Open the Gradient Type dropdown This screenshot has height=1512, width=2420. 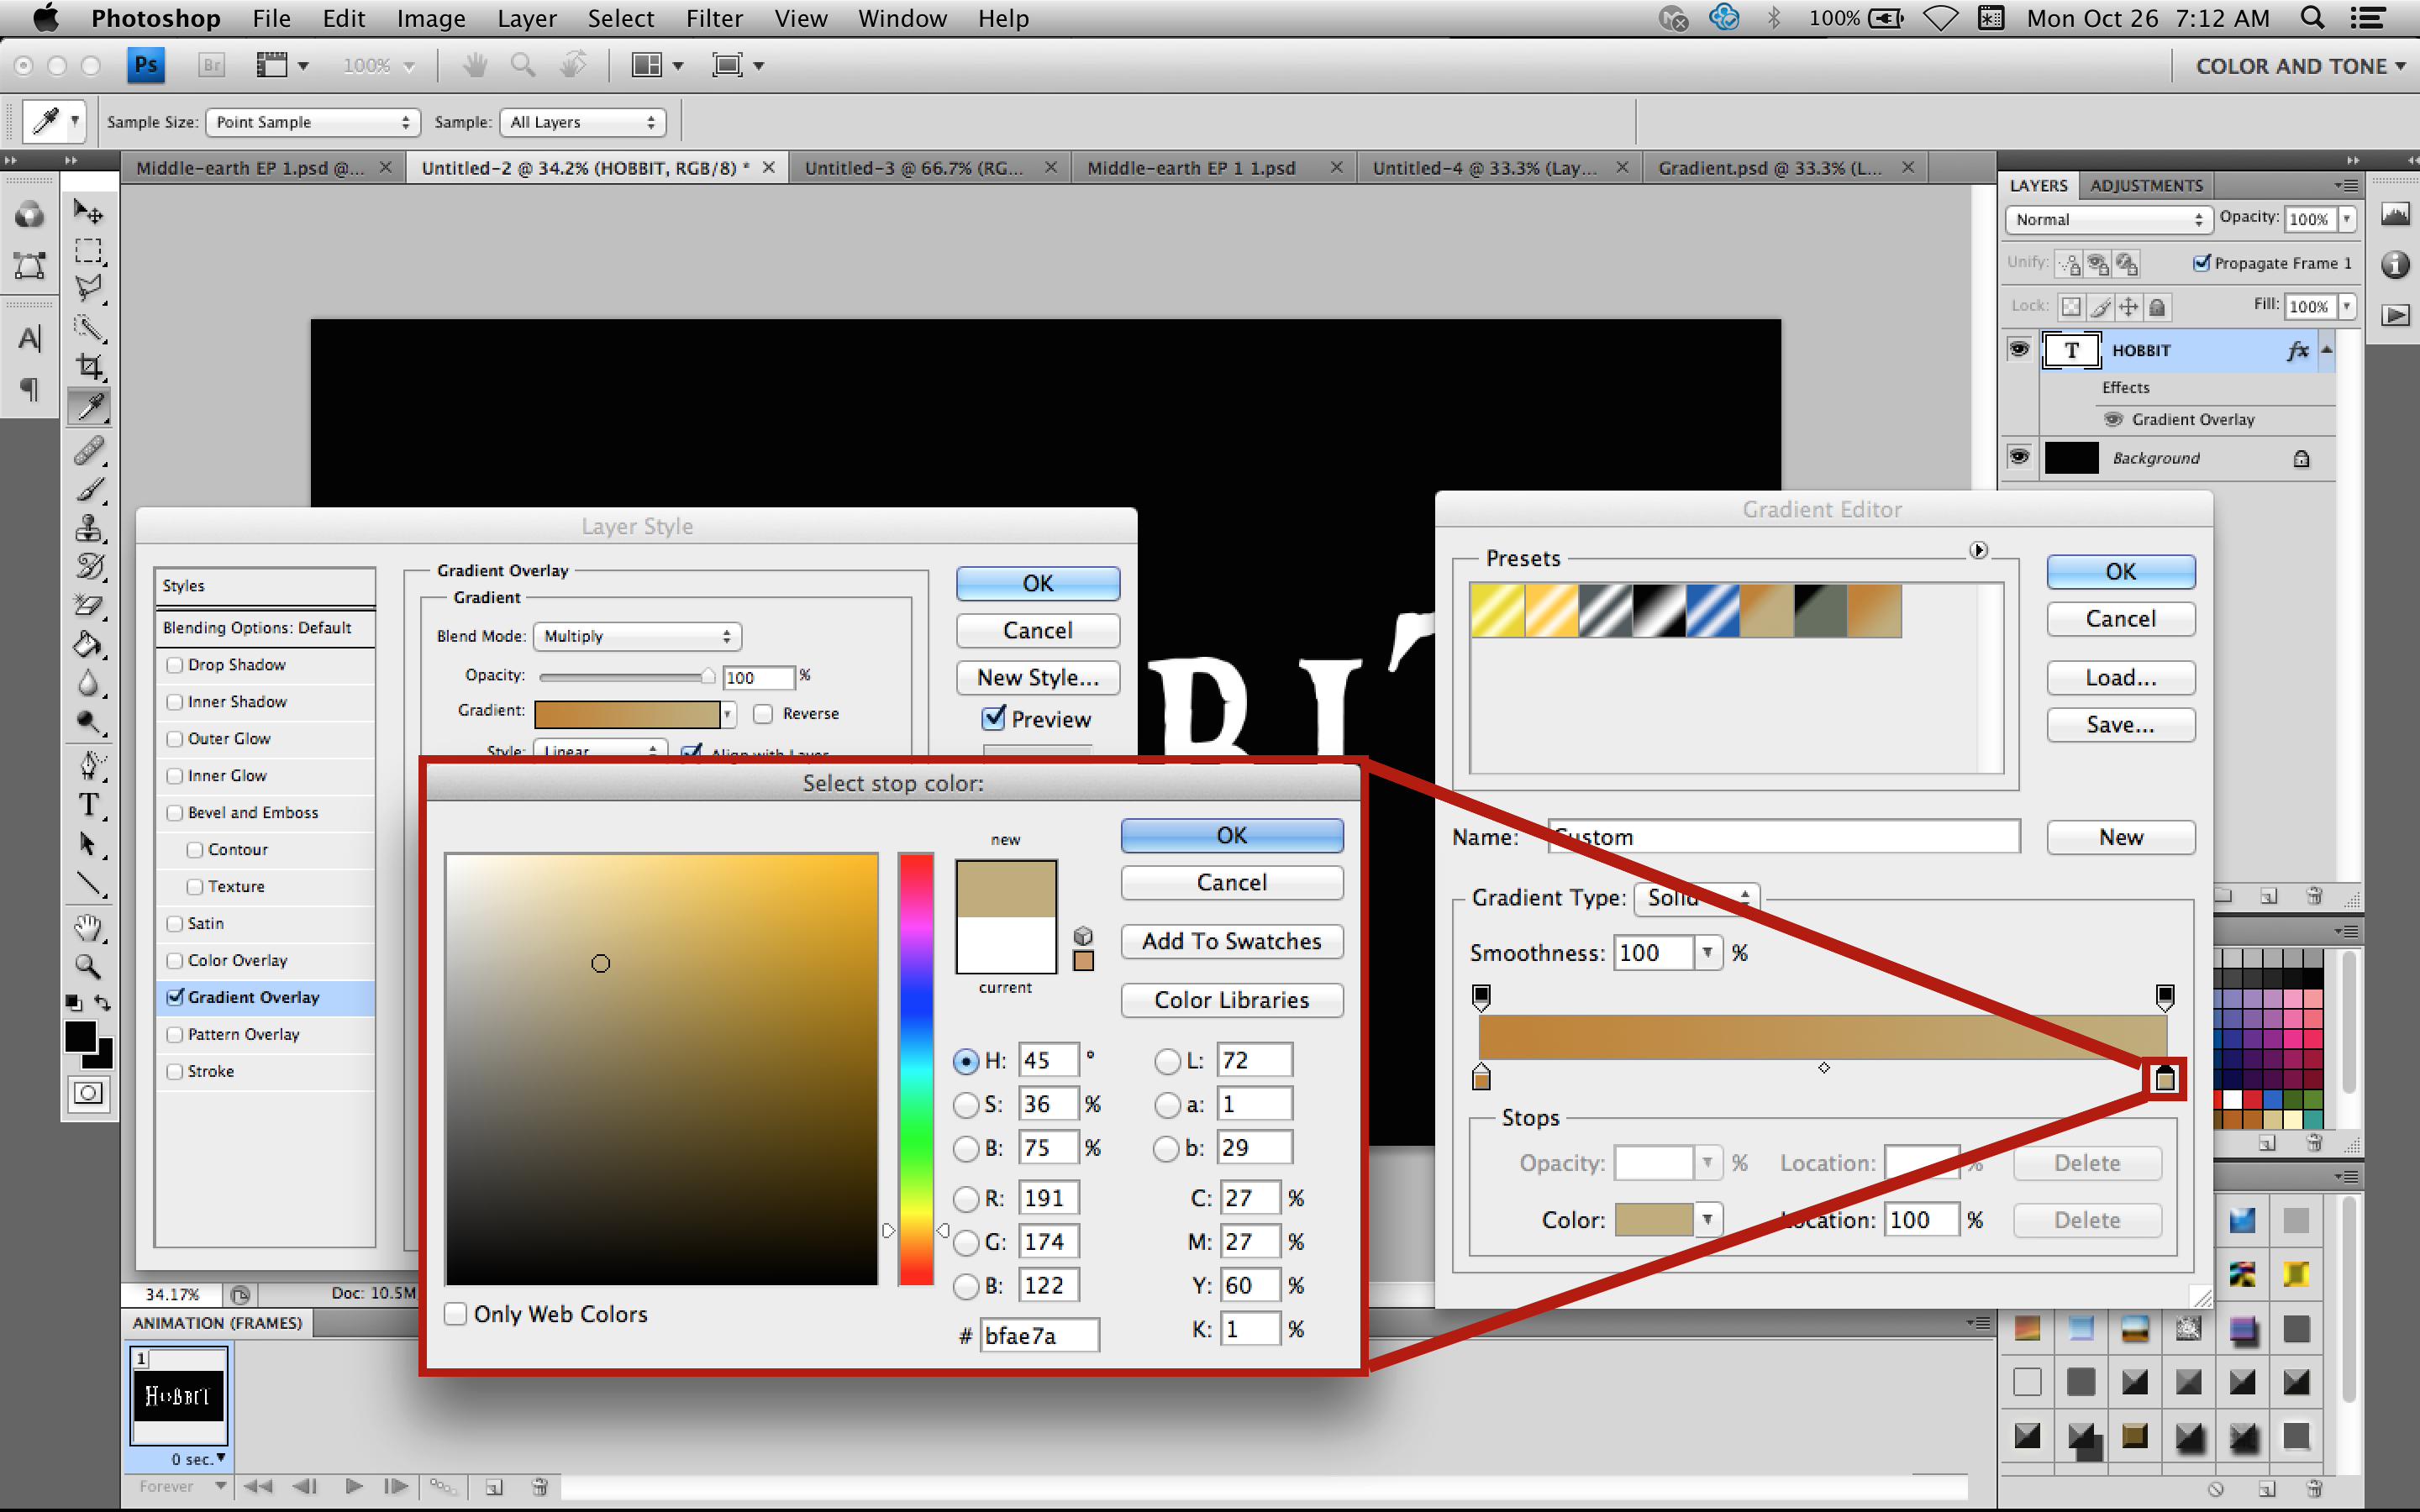click(1696, 897)
